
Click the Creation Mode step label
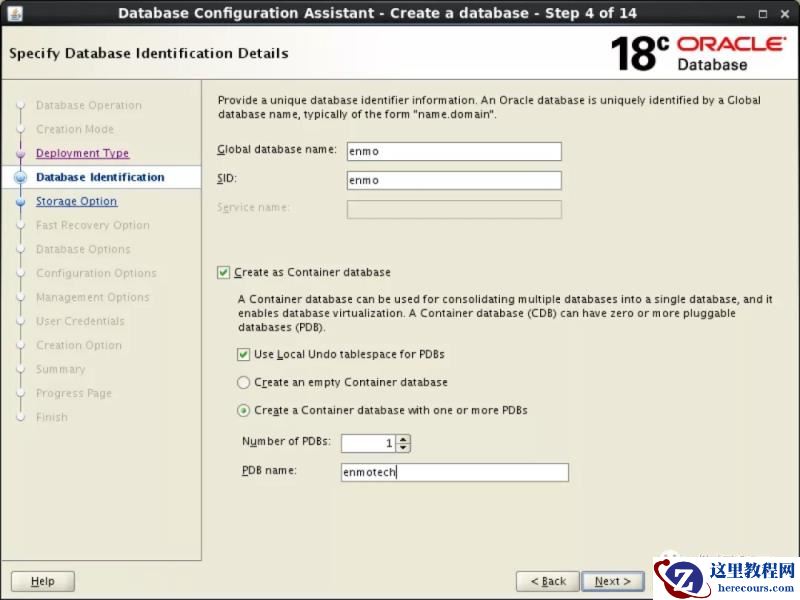click(75, 129)
